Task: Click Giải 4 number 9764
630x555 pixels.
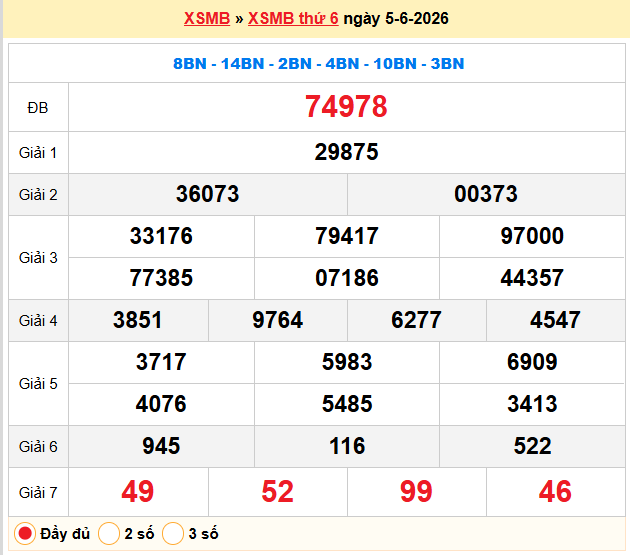Action: pos(278,320)
